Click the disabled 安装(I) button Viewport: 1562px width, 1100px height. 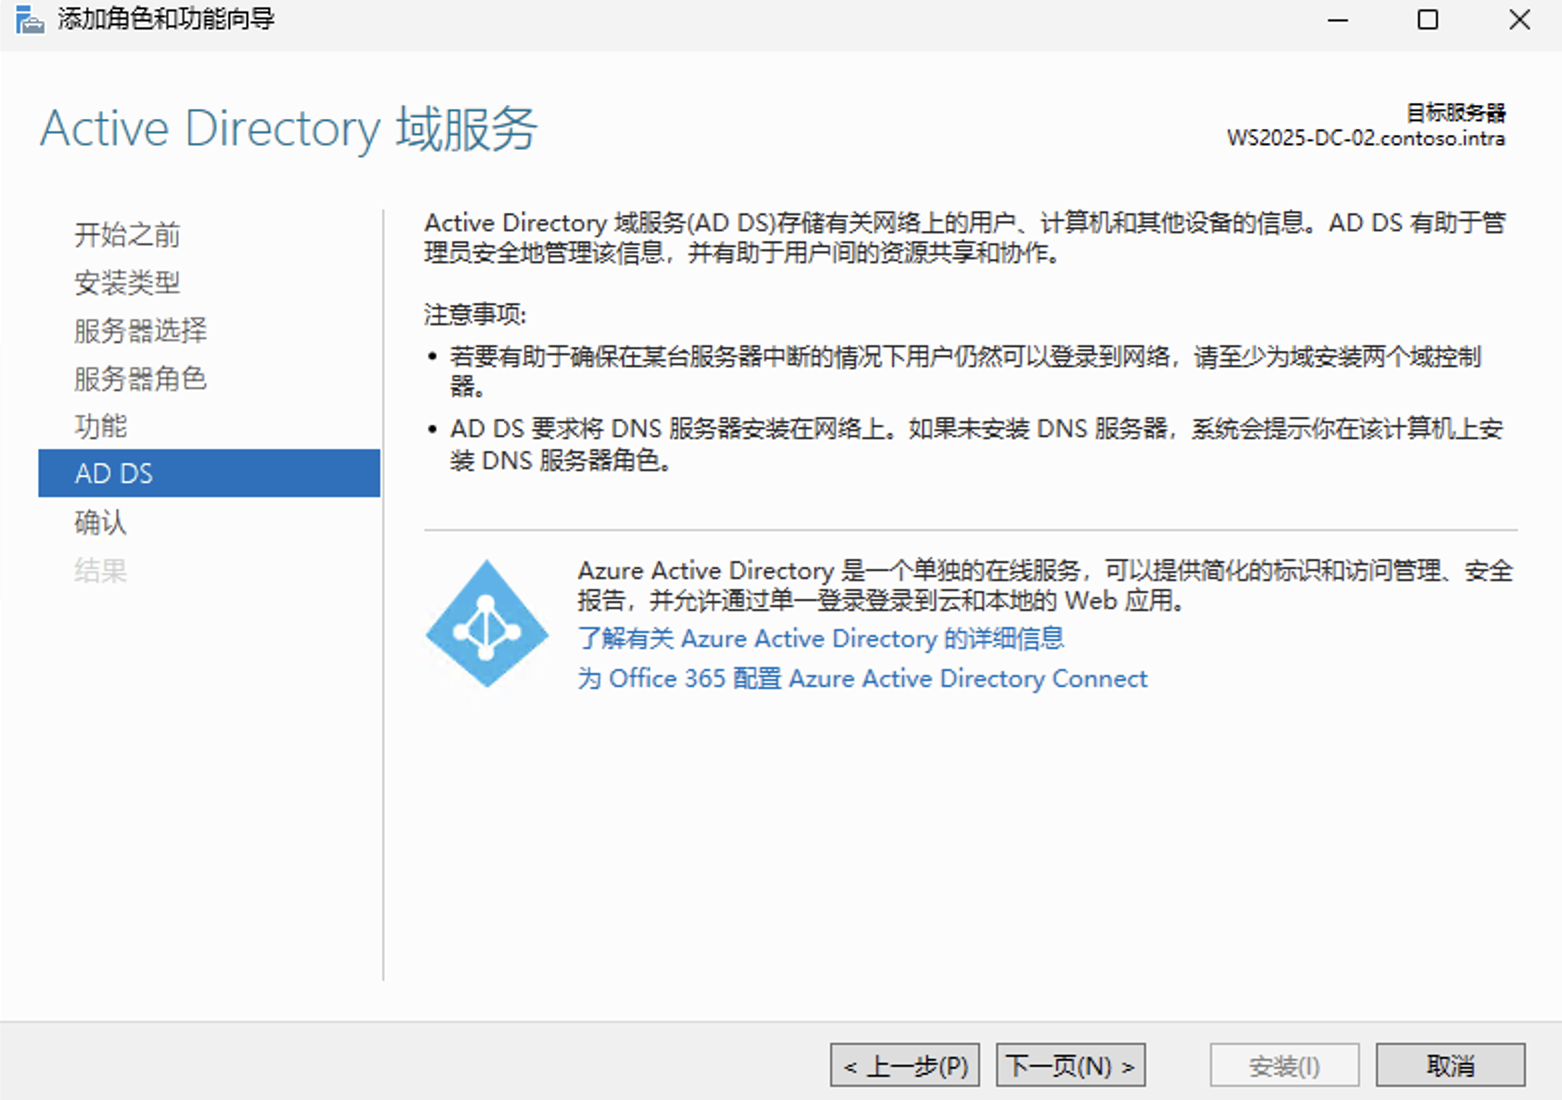(x=1285, y=1065)
